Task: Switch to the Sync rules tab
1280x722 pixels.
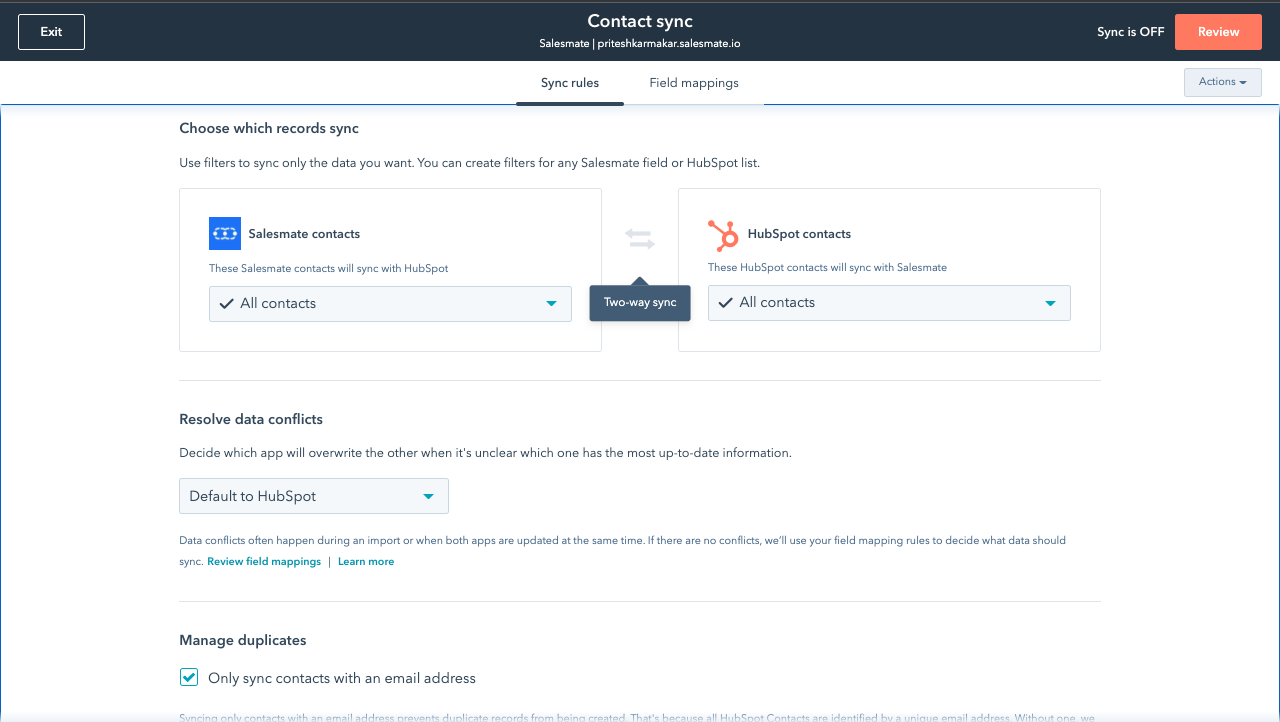Action: [x=570, y=83]
